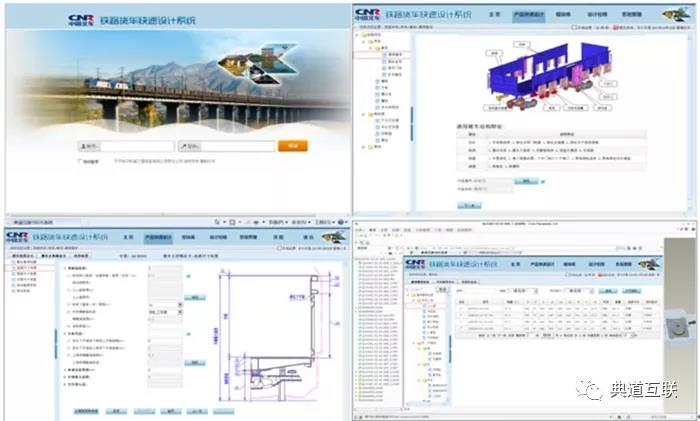Click the 3D part preview at the table window's right edge
Screen dimensions: 700x421
[679, 326]
